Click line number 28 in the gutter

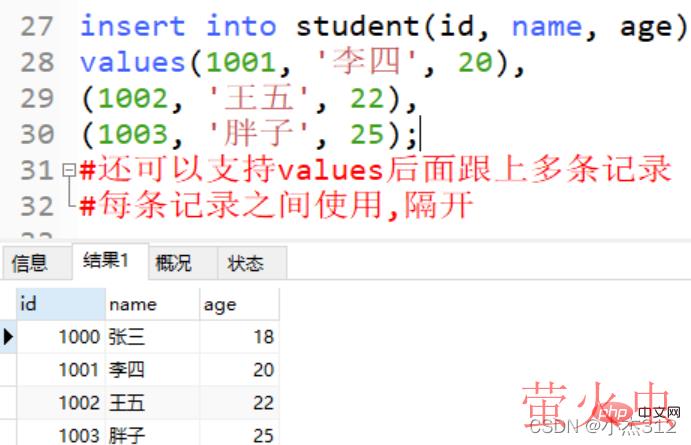(37, 62)
